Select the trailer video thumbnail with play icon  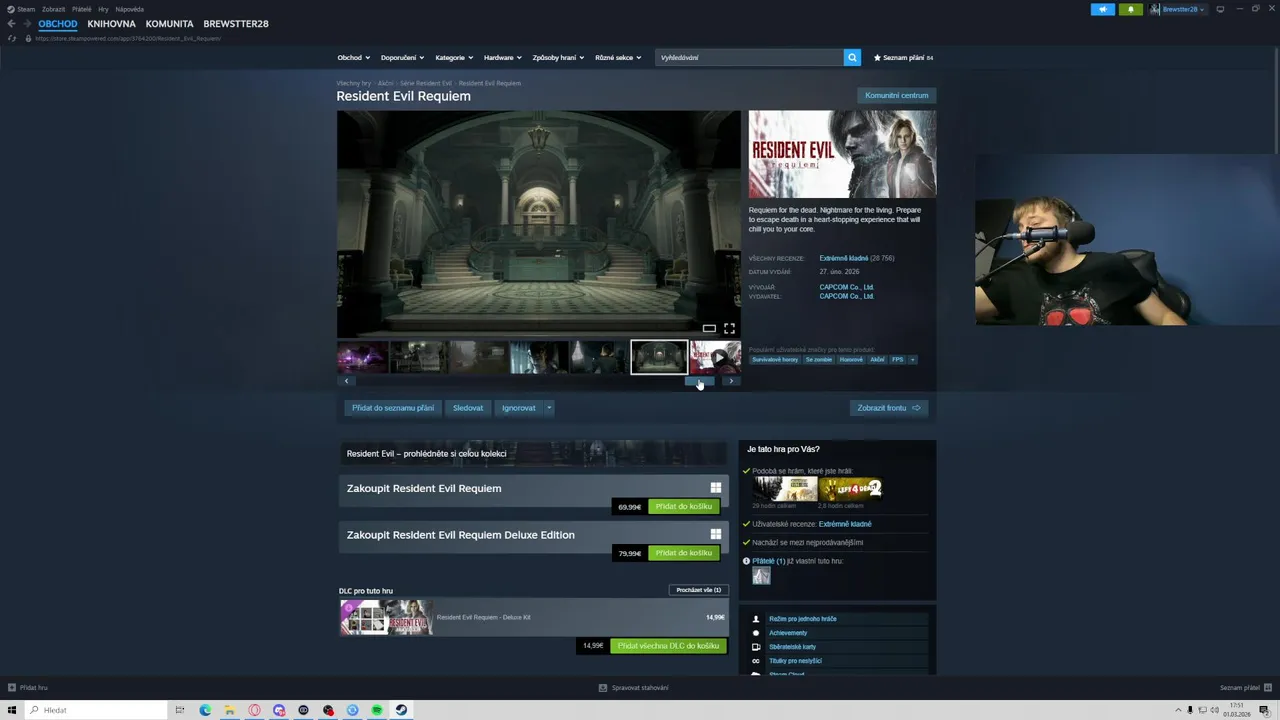pos(716,357)
